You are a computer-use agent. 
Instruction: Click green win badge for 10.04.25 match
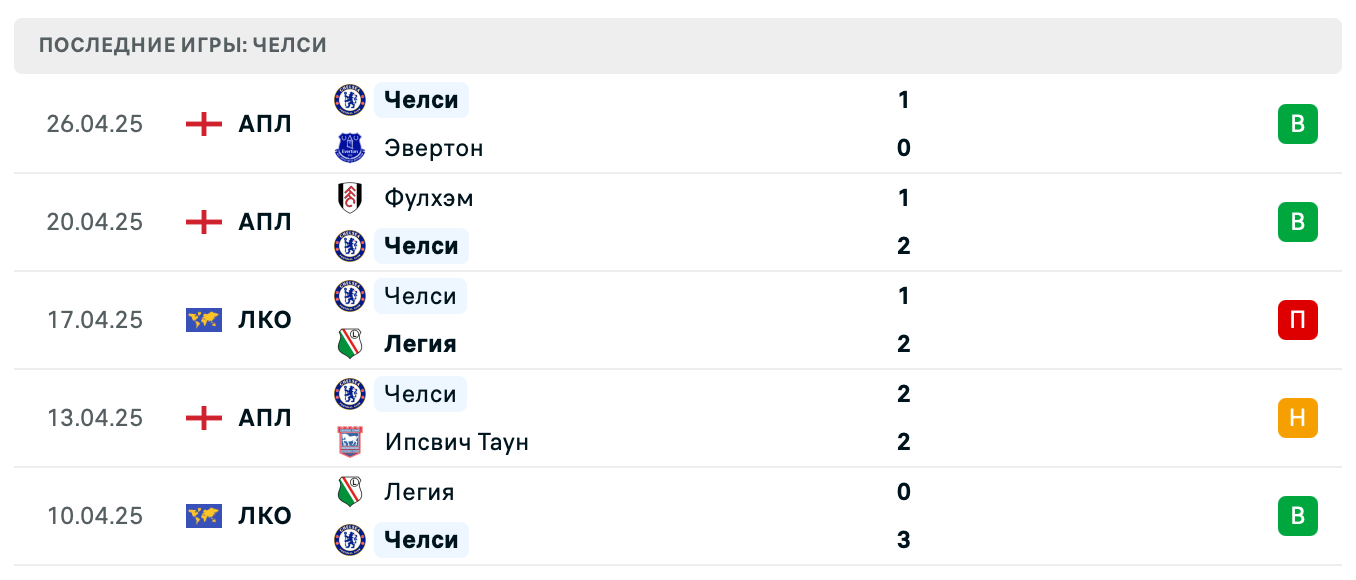[x=1297, y=516]
